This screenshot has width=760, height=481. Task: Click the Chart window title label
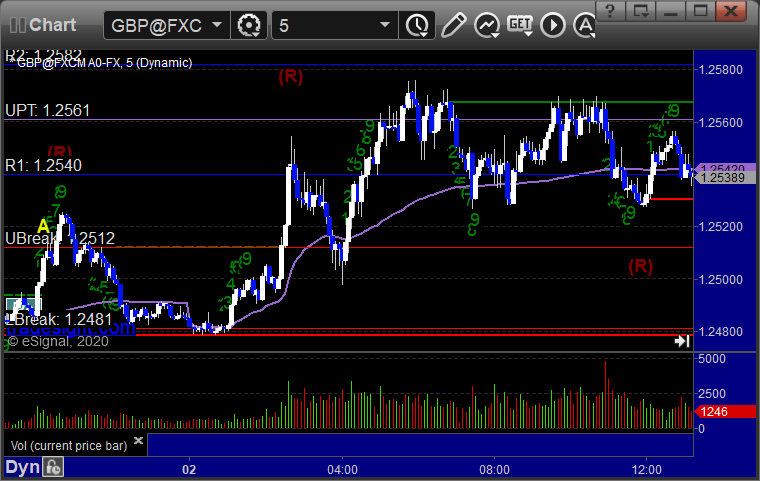tap(52, 25)
